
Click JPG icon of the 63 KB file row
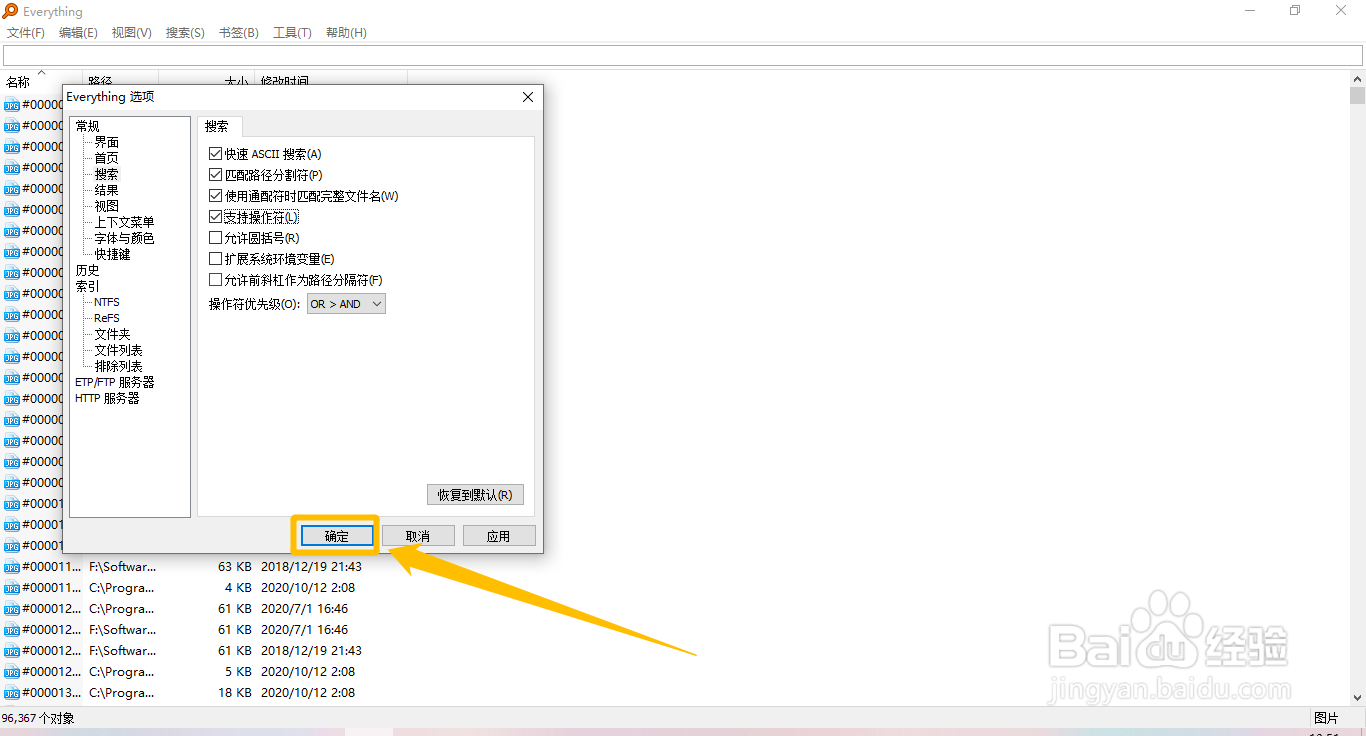click(11, 567)
